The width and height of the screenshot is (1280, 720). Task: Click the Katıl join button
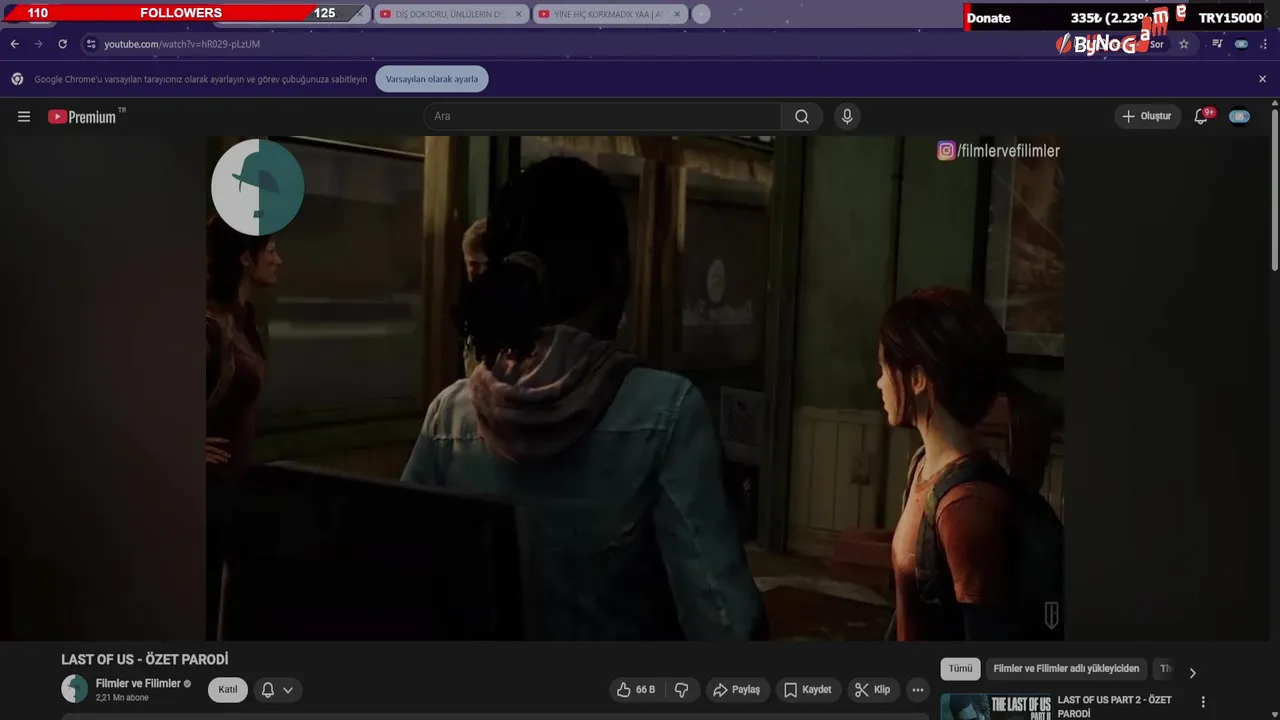tap(228, 690)
